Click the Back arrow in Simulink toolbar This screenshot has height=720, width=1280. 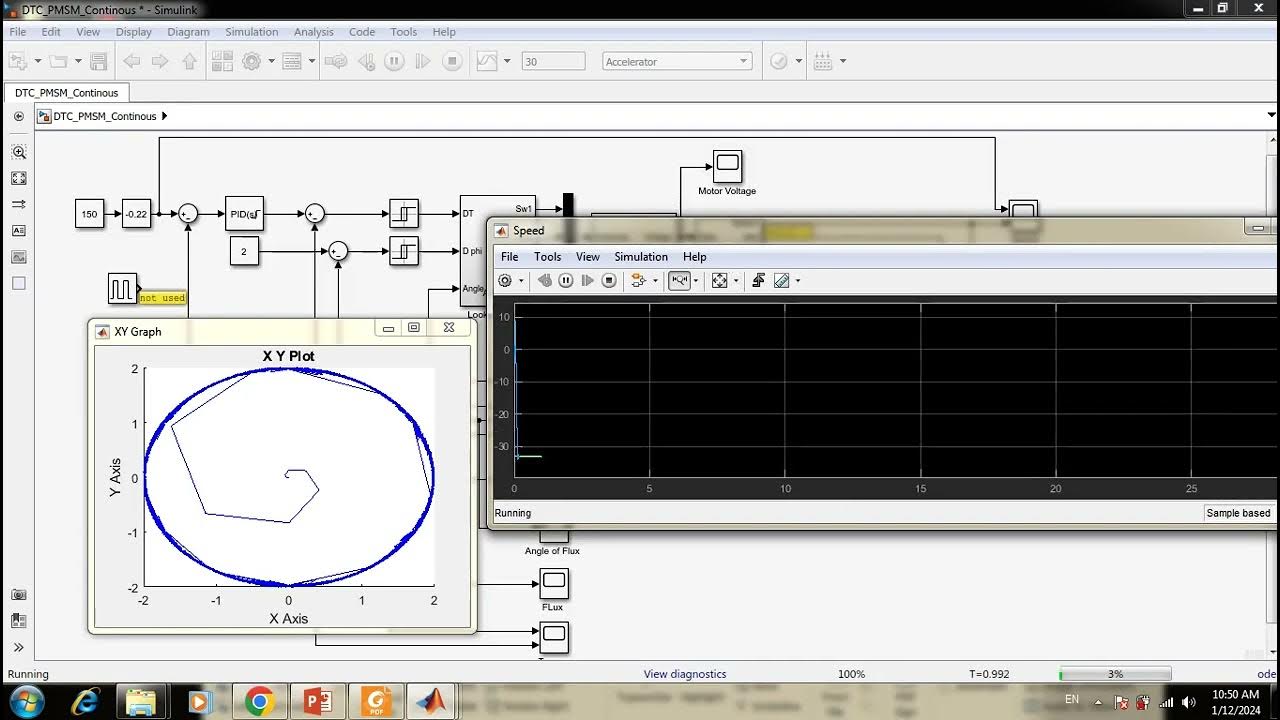[131, 61]
